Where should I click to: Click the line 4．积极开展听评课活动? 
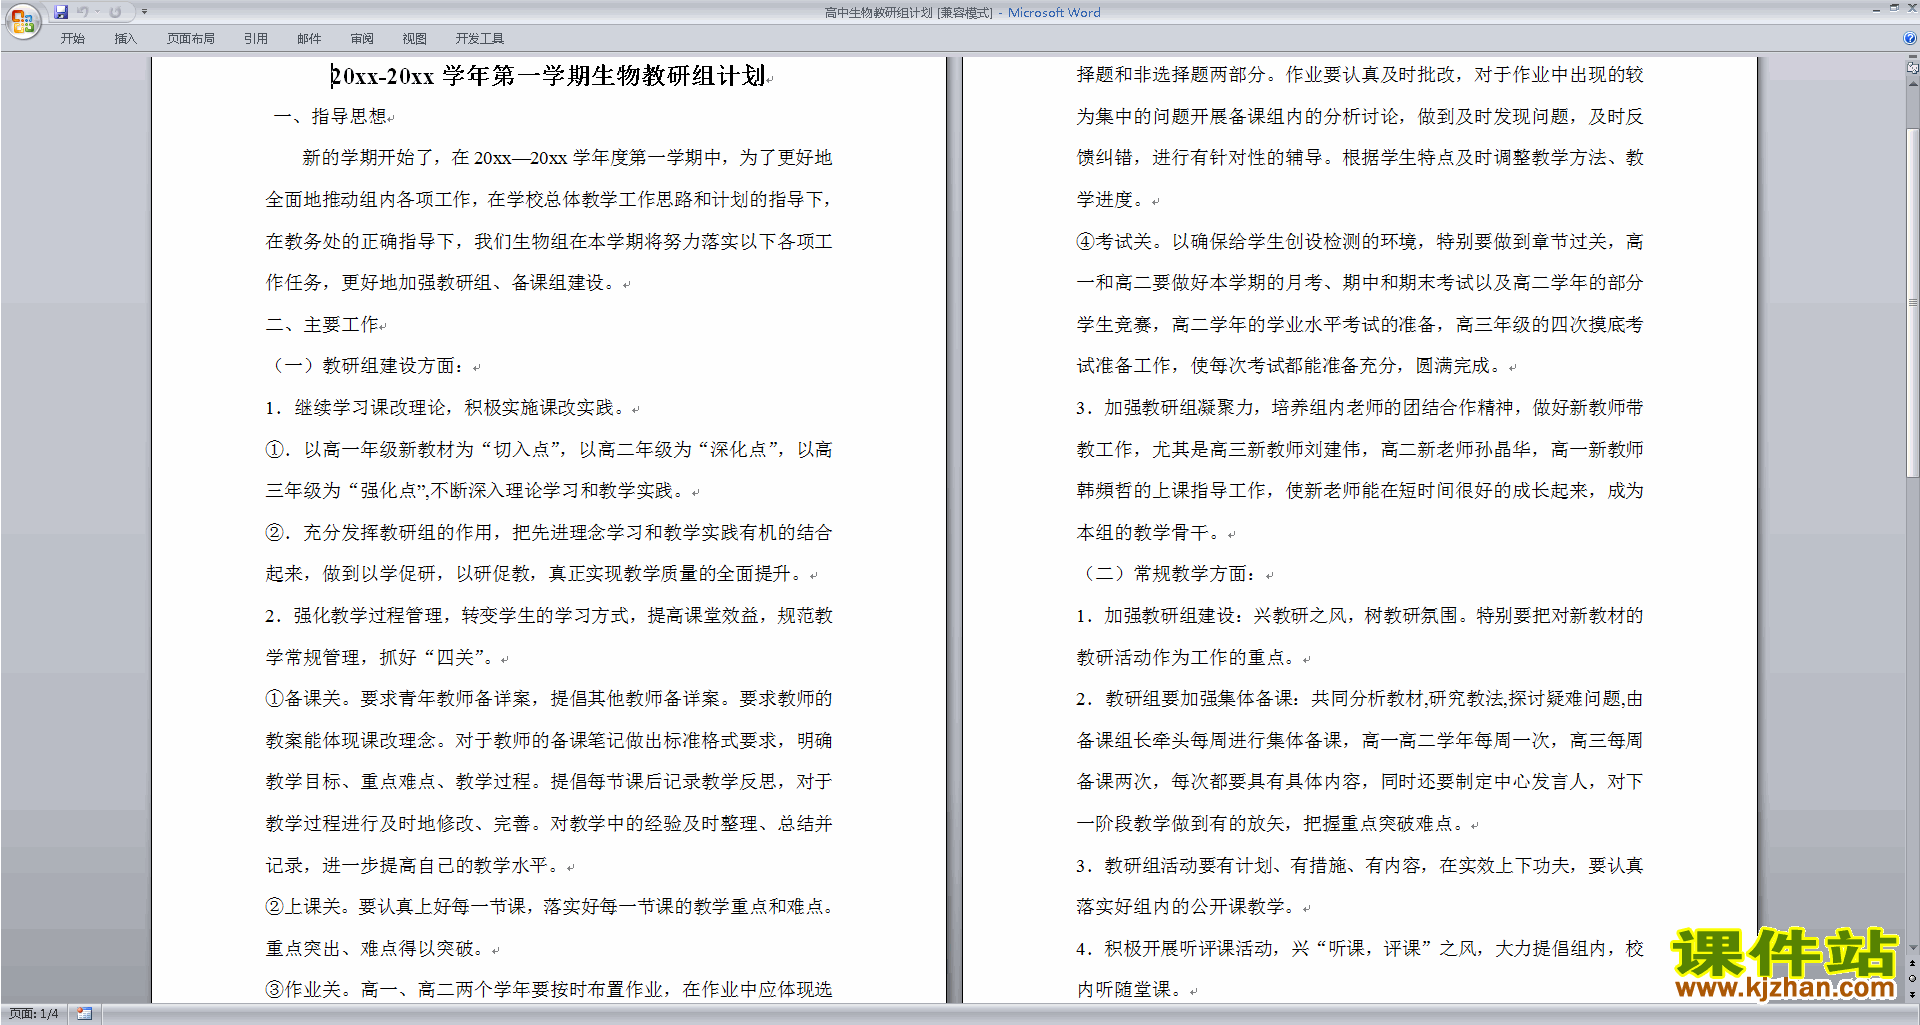(x=1359, y=949)
